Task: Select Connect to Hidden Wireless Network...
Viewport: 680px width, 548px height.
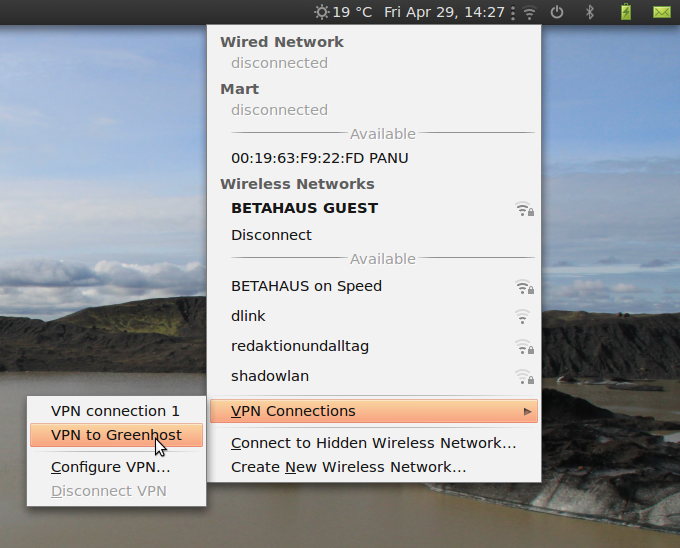Action: (373, 443)
